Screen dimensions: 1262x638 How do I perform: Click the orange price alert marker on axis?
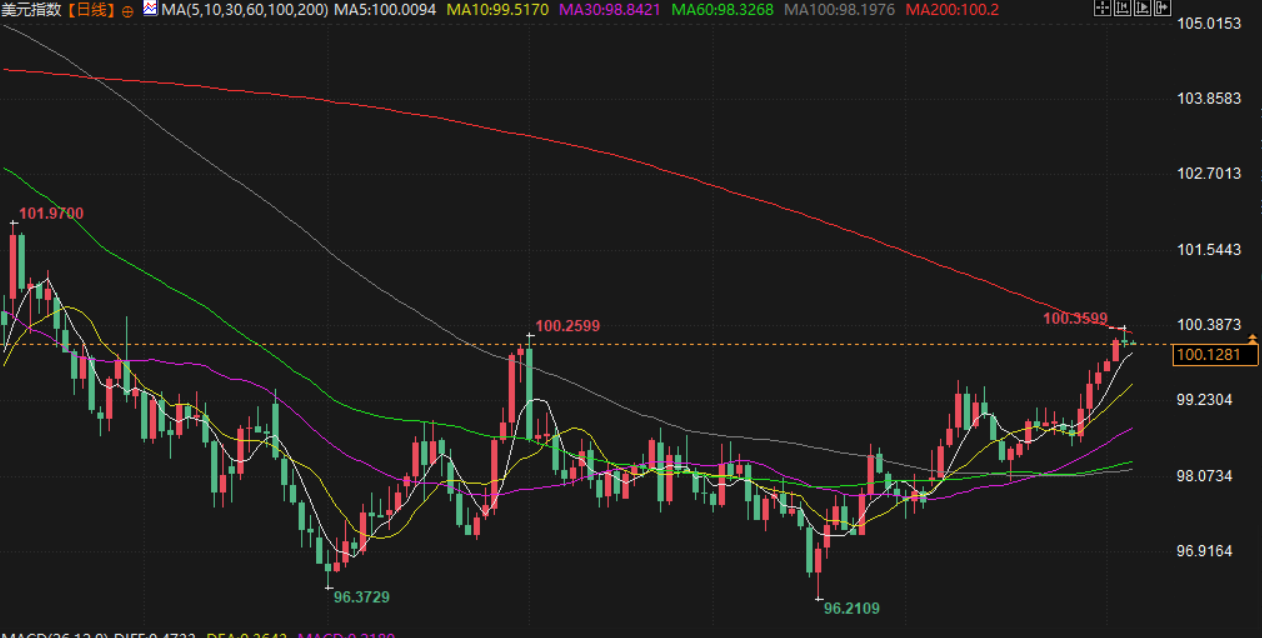(x=1253, y=340)
